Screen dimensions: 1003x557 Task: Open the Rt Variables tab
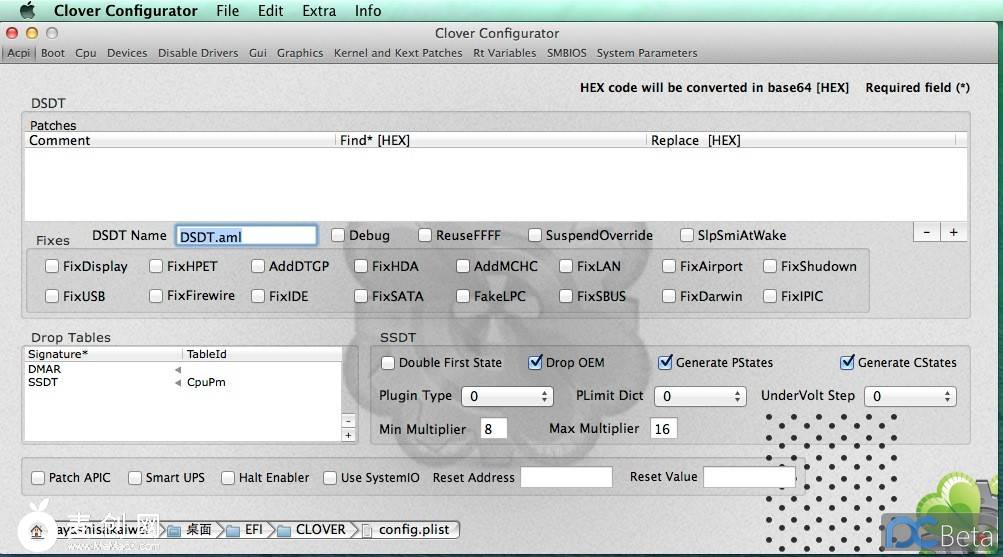tap(504, 53)
